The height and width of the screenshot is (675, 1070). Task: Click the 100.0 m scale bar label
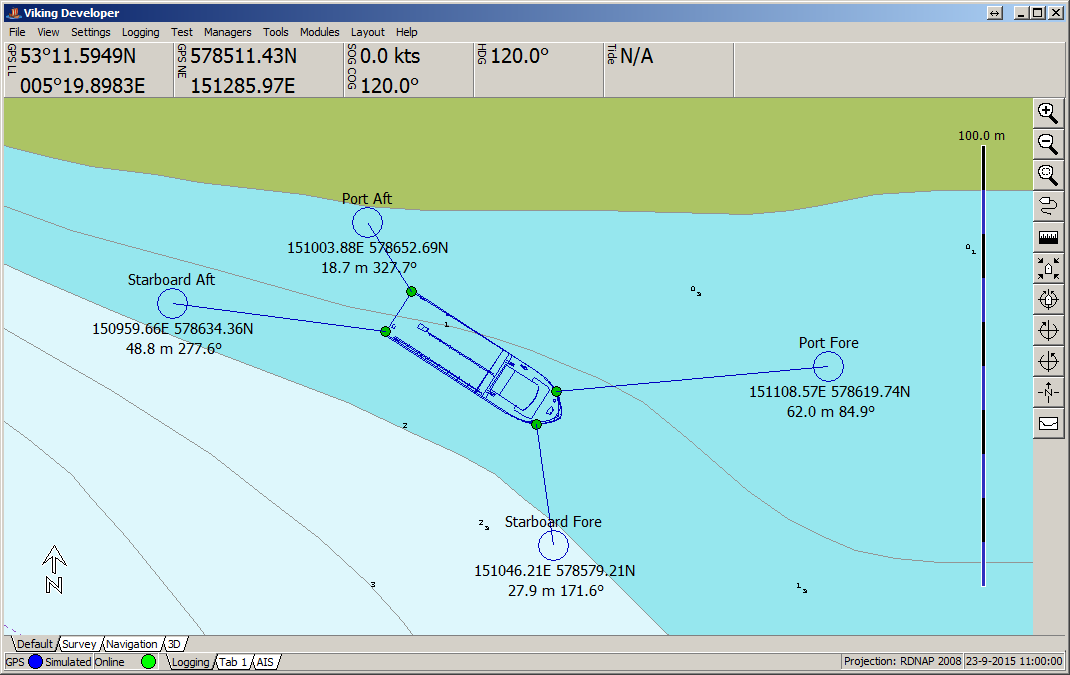pos(981,135)
